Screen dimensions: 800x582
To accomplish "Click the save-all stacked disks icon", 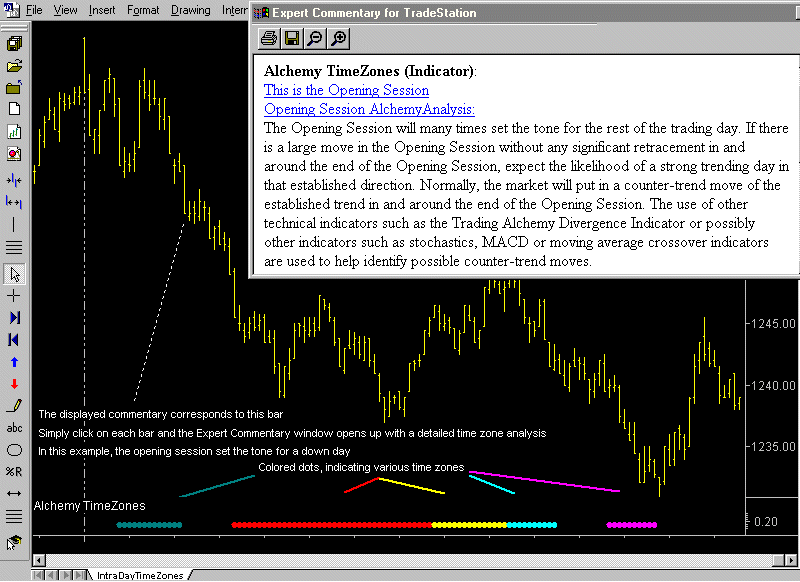I will tap(14, 44).
